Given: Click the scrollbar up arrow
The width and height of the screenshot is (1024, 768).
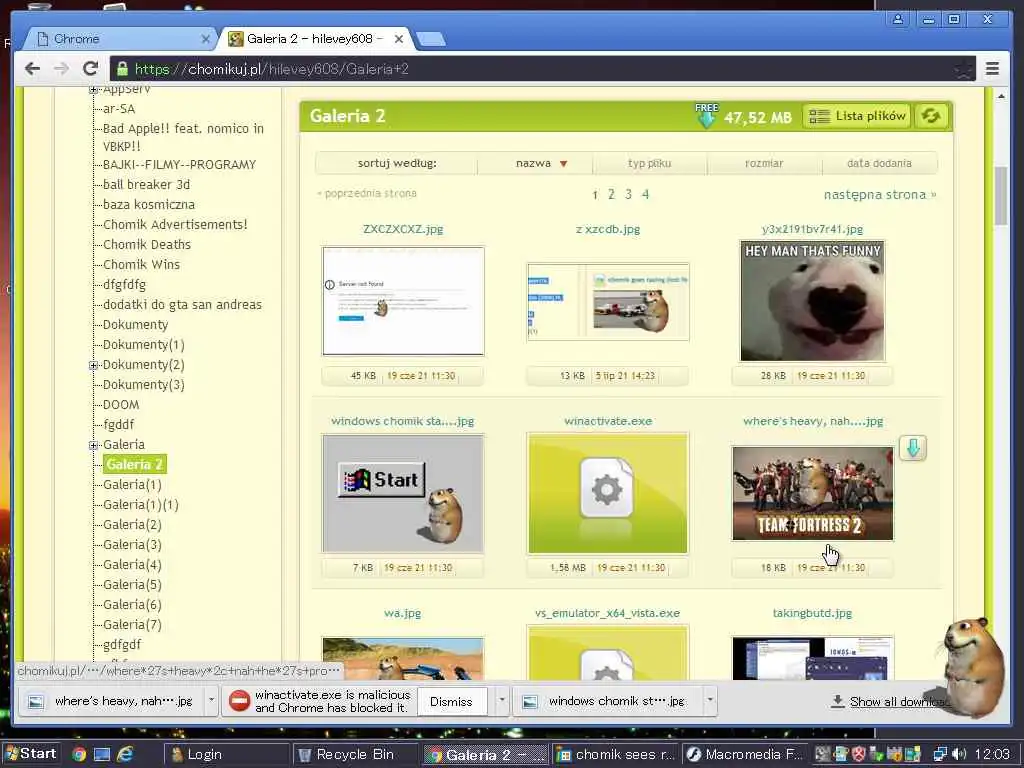Looking at the screenshot, I should click(1001, 97).
